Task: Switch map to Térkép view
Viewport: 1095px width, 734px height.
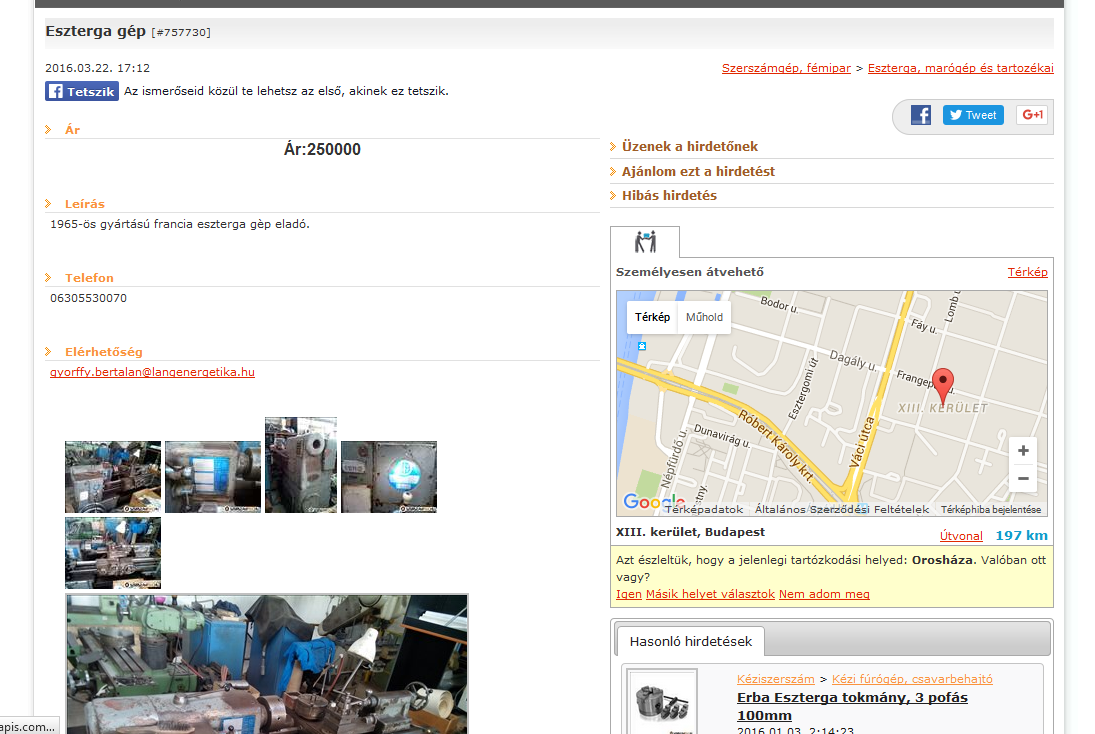Action: (652, 317)
